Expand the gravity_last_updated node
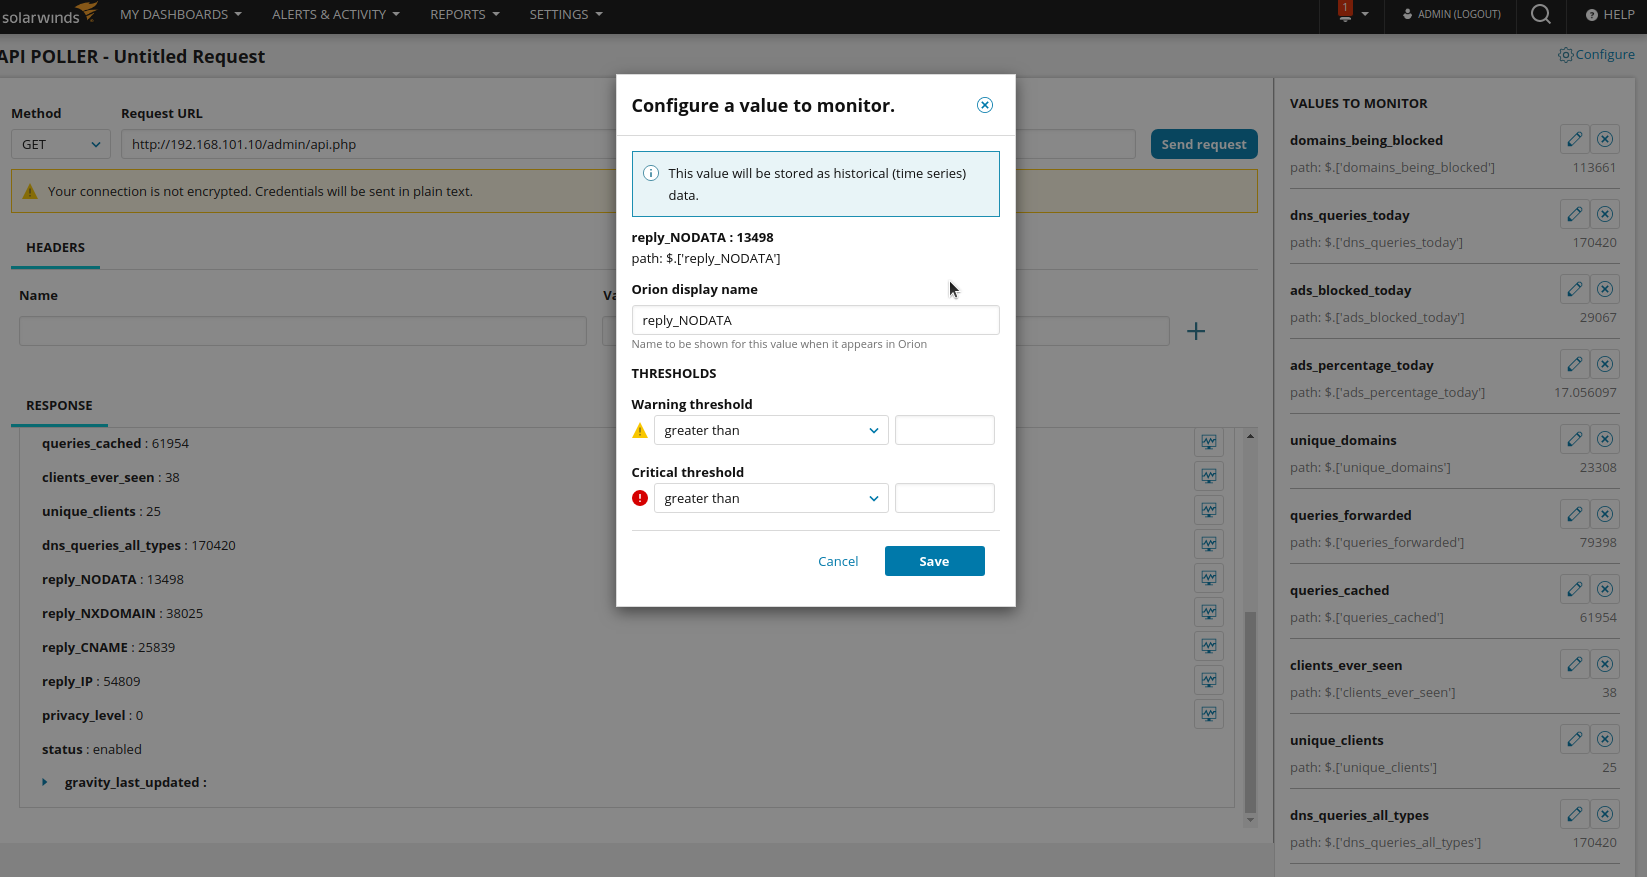This screenshot has height=877, width=1647. pyautogui.click(x=45, y=782)
